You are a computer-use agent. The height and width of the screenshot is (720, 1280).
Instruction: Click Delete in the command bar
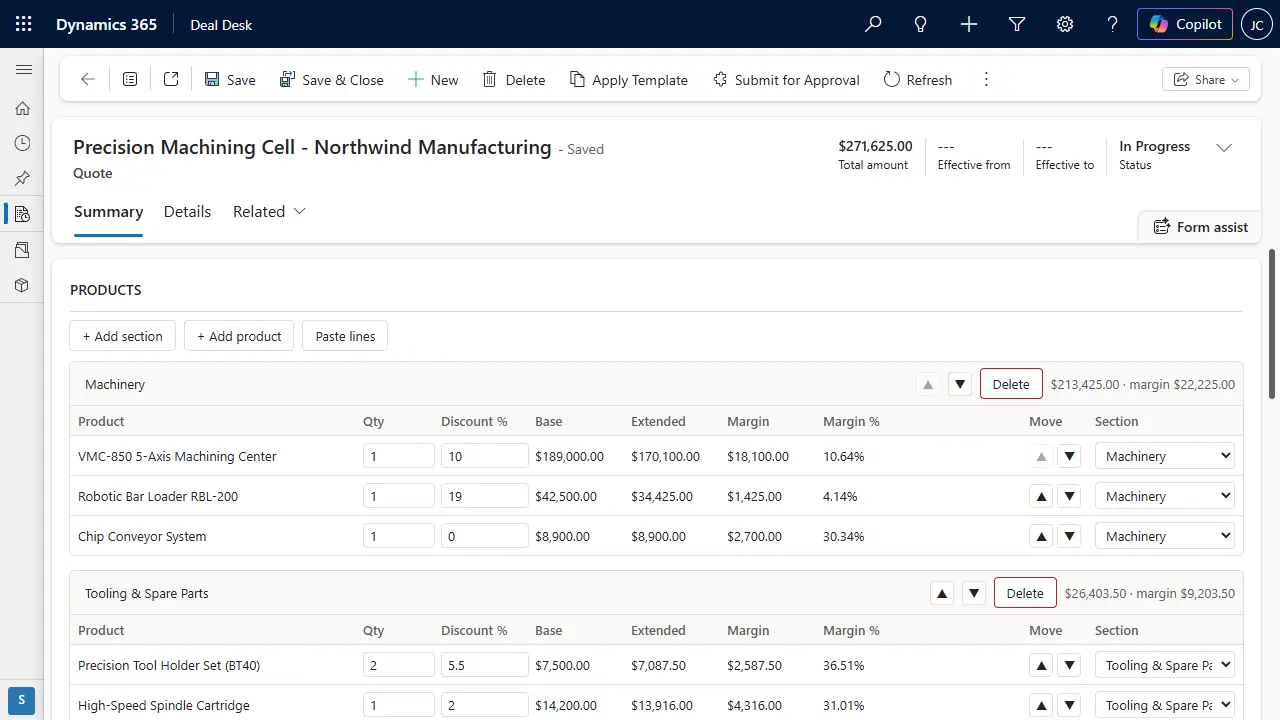tap(514, 79)
